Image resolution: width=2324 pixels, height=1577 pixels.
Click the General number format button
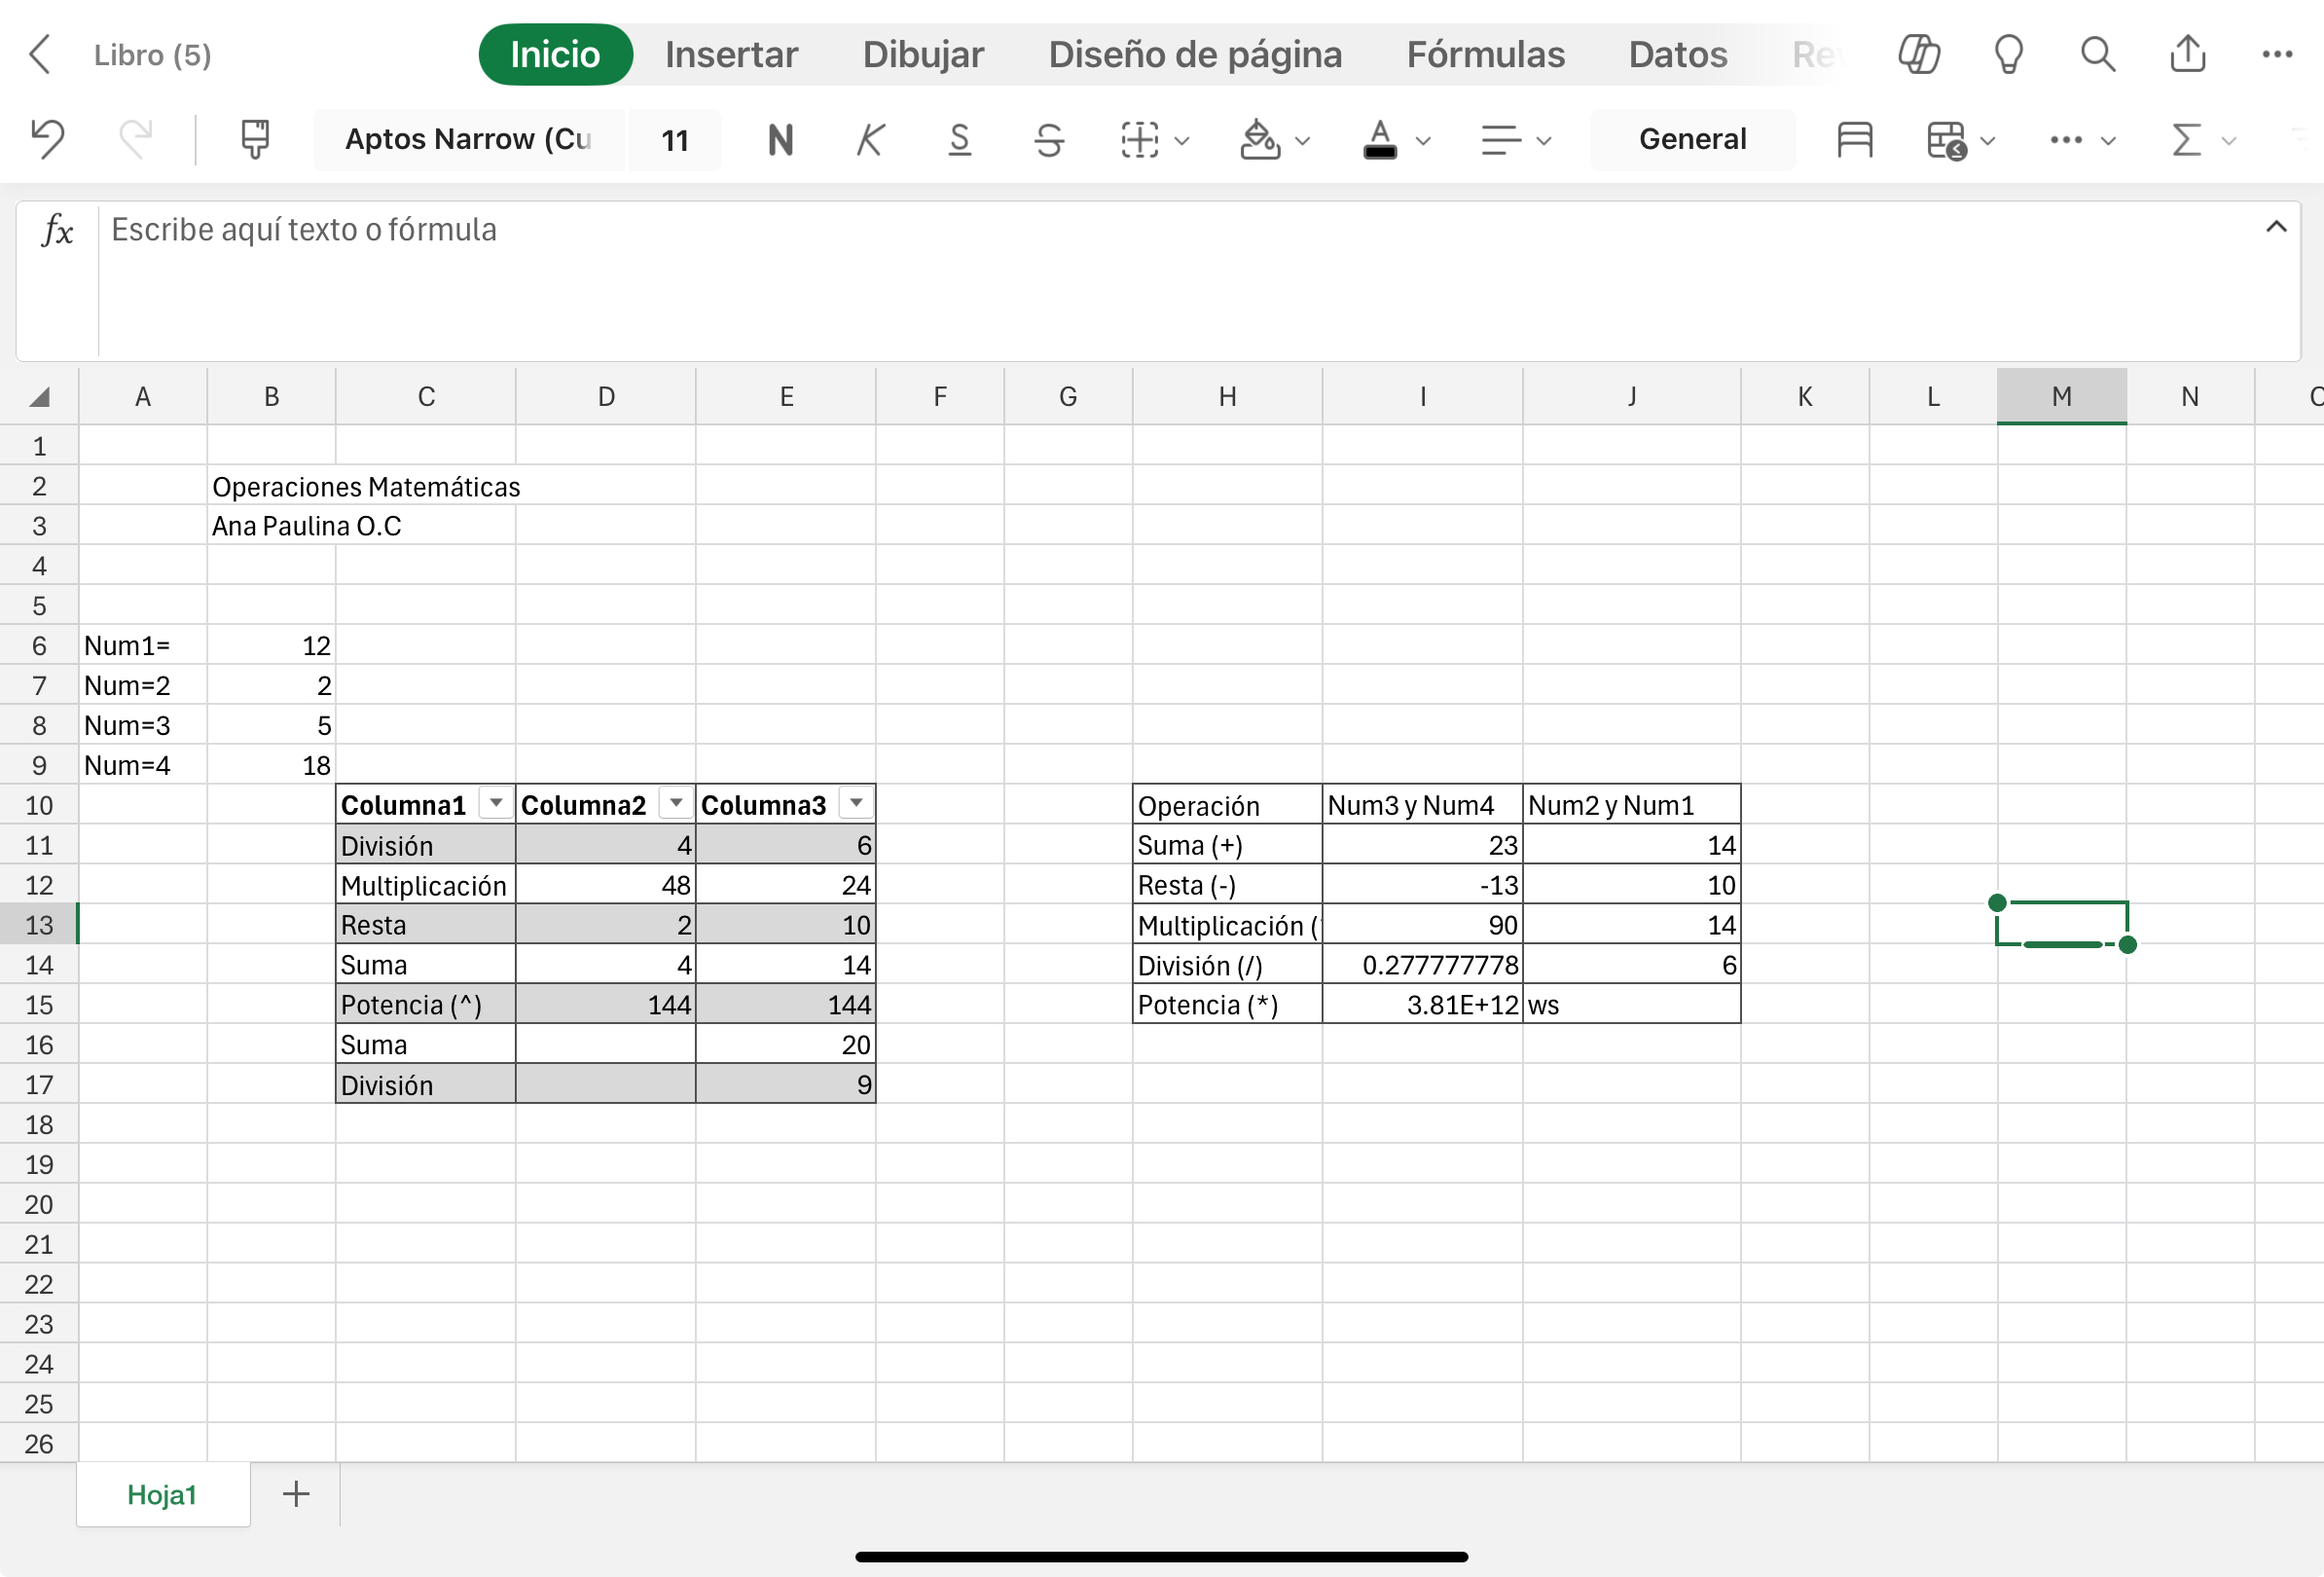(1692, 139)
